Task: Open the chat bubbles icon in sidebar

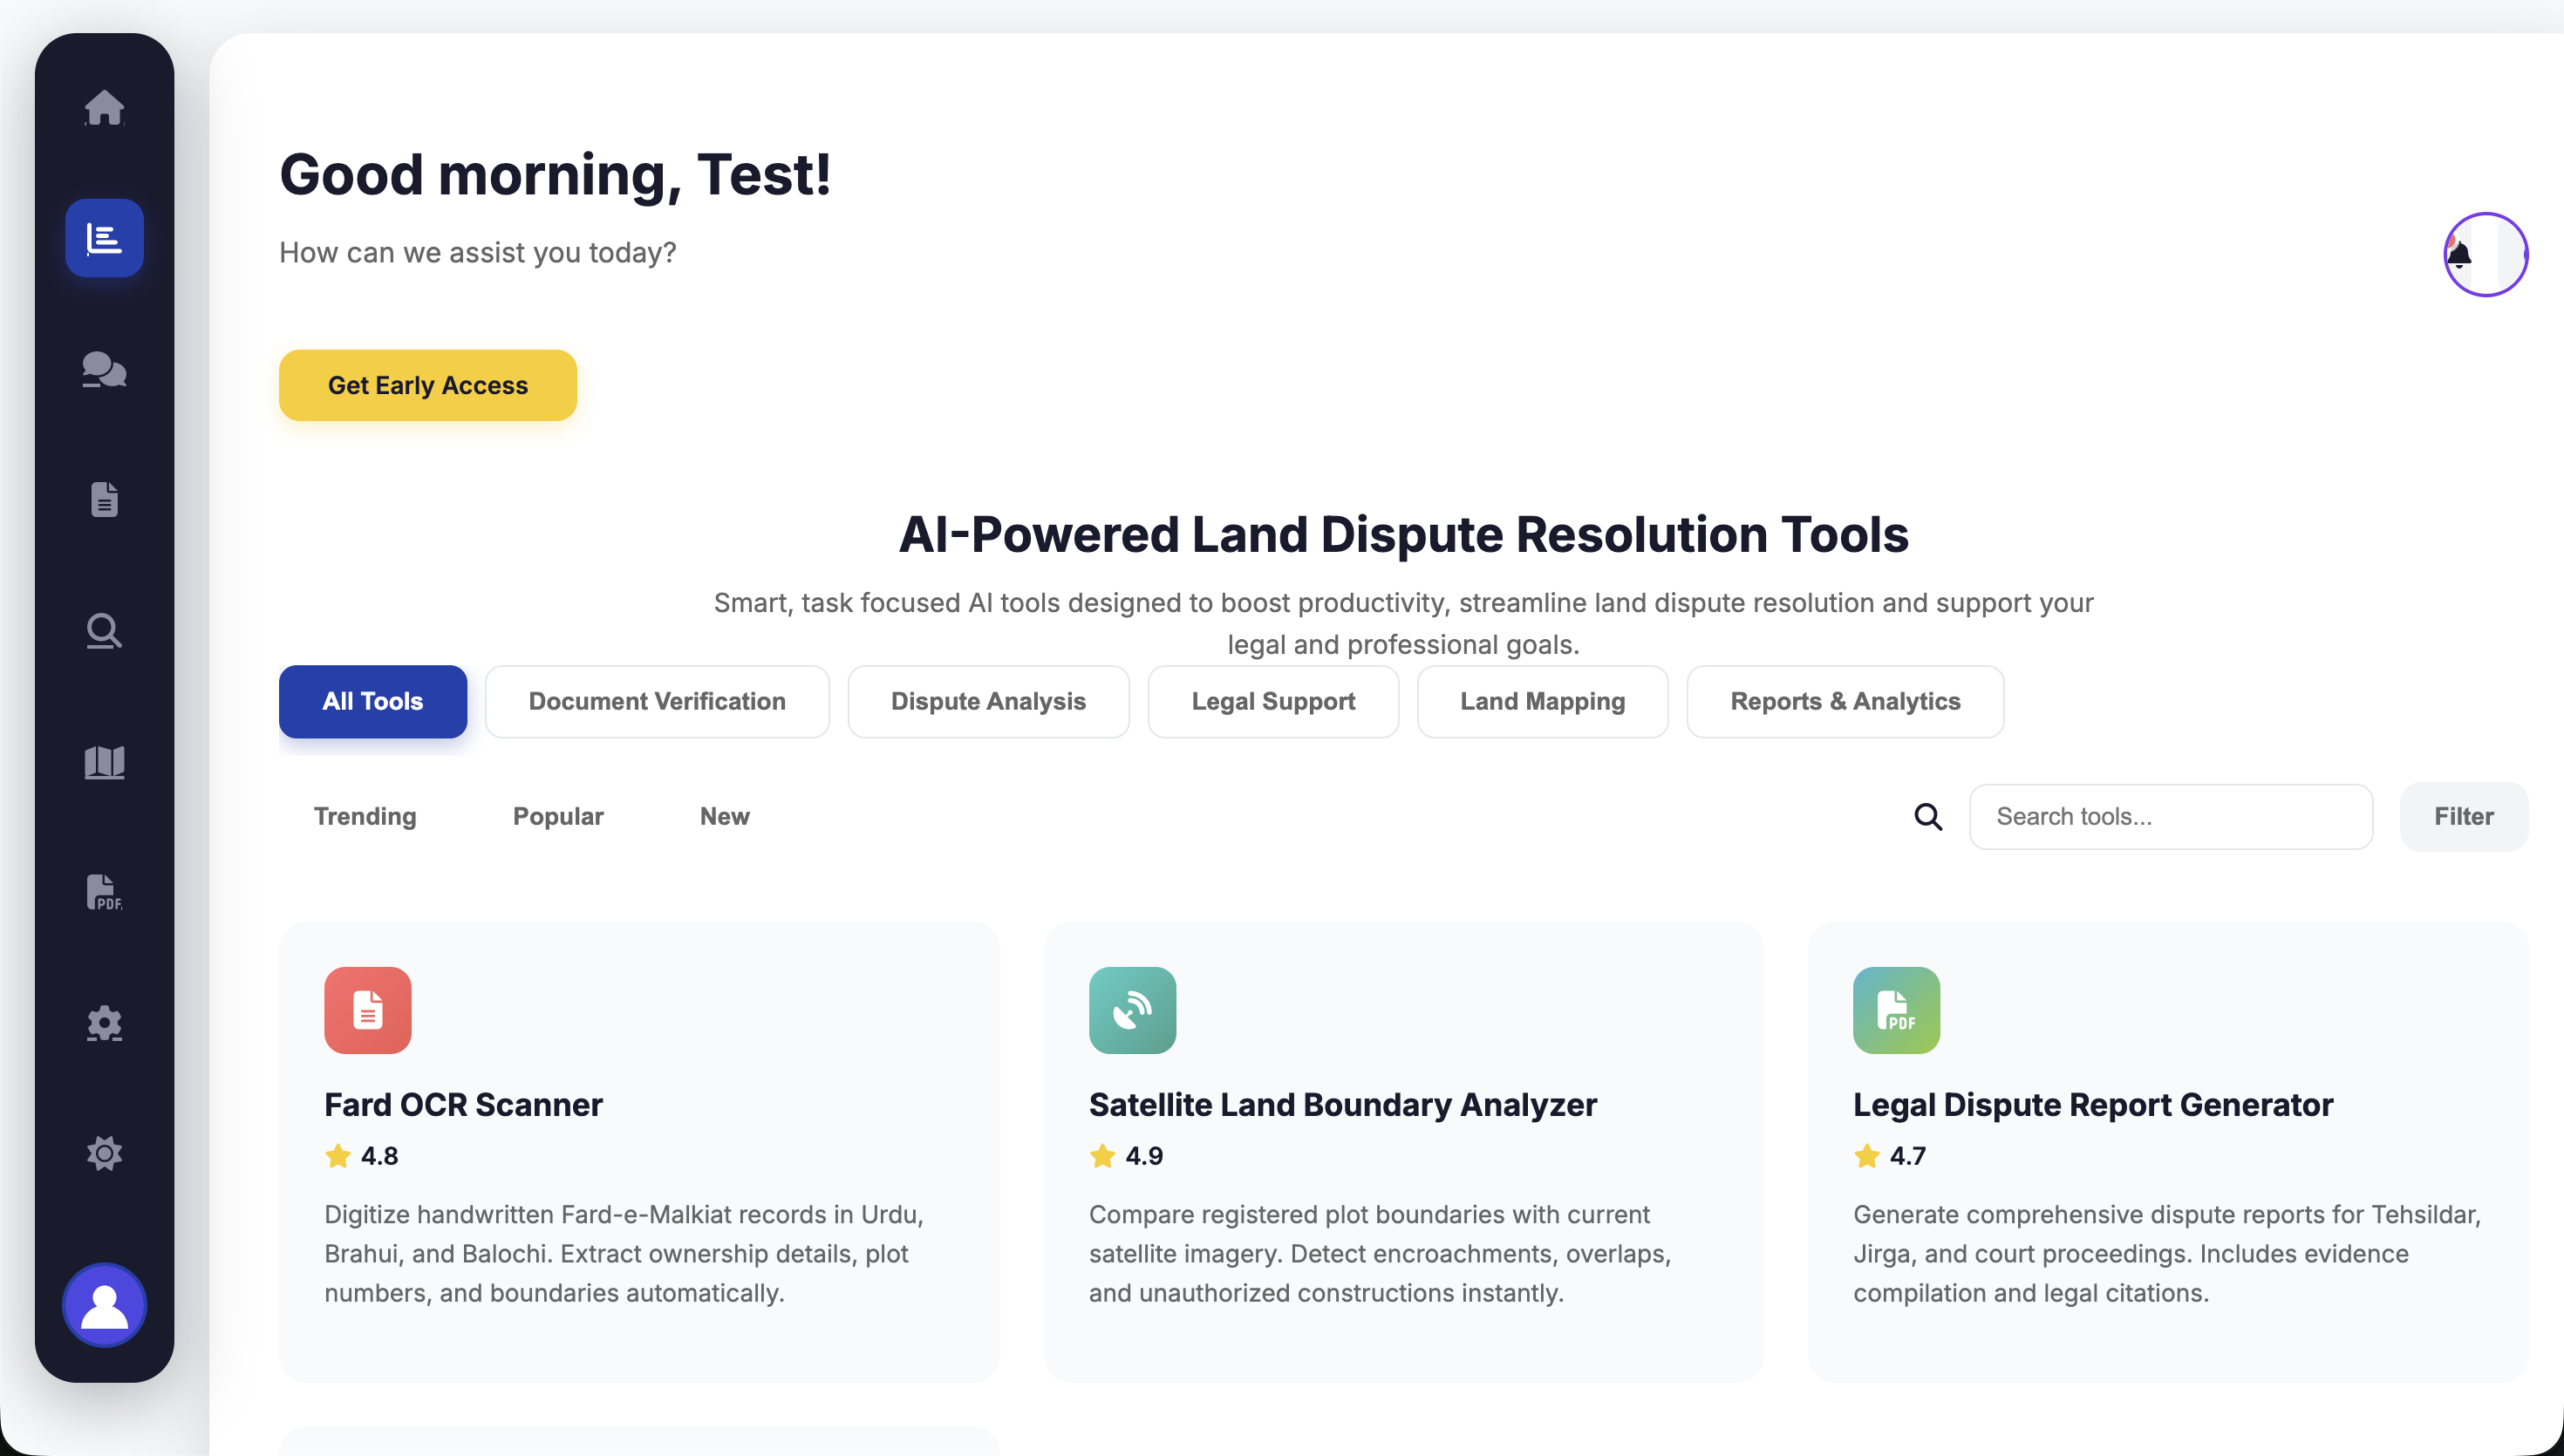Action: (x=104, y=369)
